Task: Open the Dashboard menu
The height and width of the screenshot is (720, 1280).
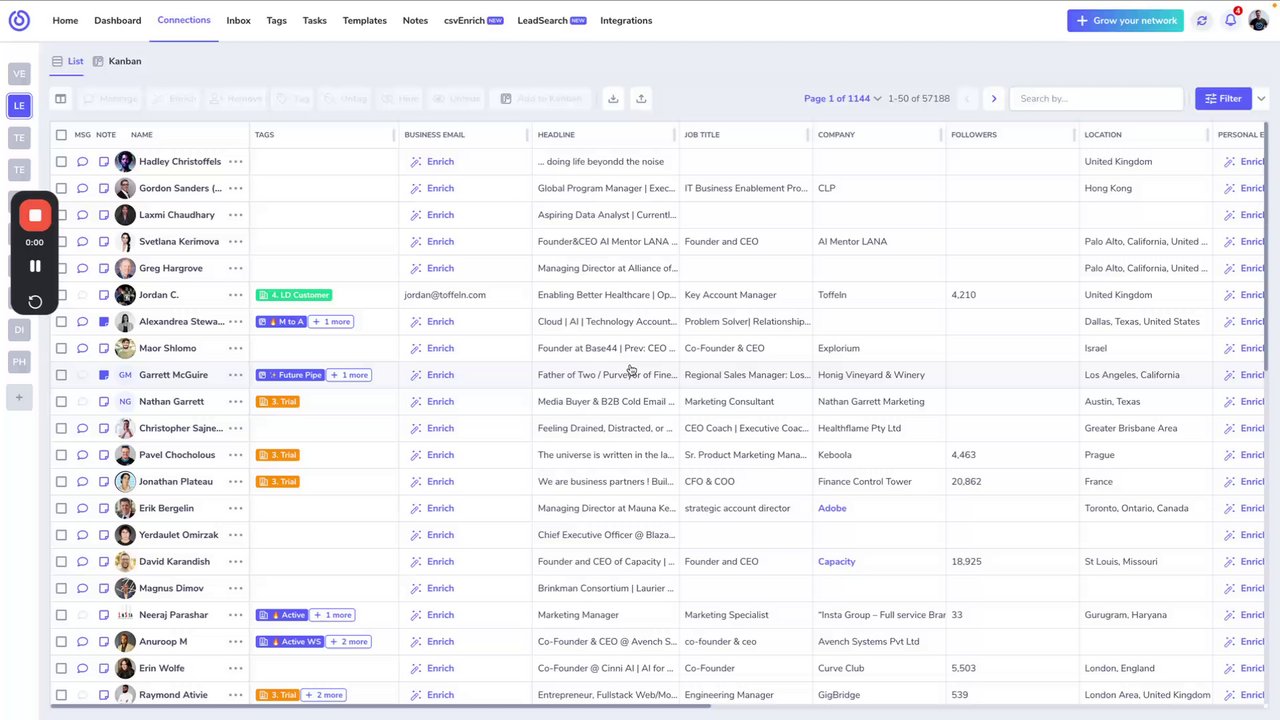Action: coord(117,20)
